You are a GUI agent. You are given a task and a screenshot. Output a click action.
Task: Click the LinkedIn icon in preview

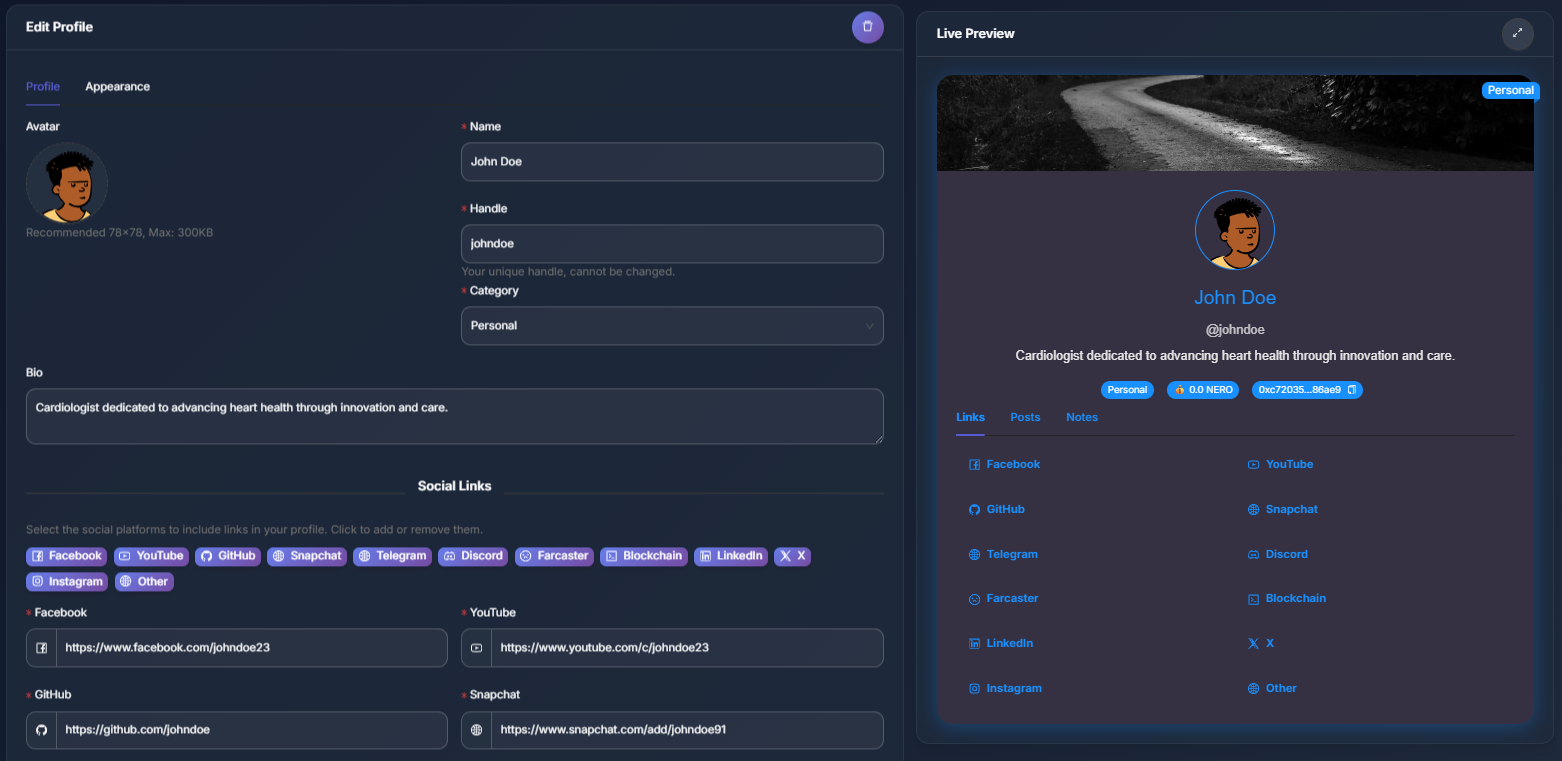(x=974, y=644)
